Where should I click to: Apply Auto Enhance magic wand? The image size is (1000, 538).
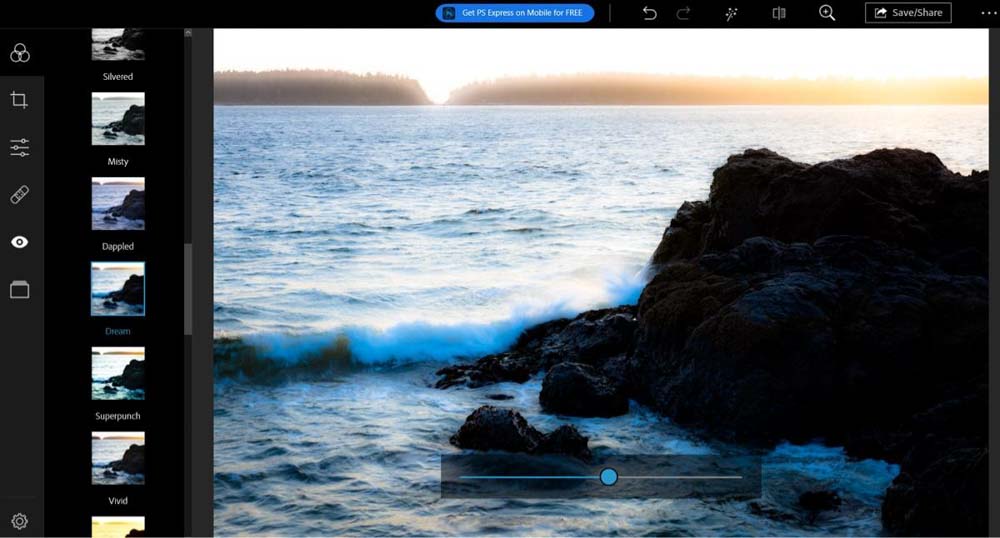coord(732,13)
